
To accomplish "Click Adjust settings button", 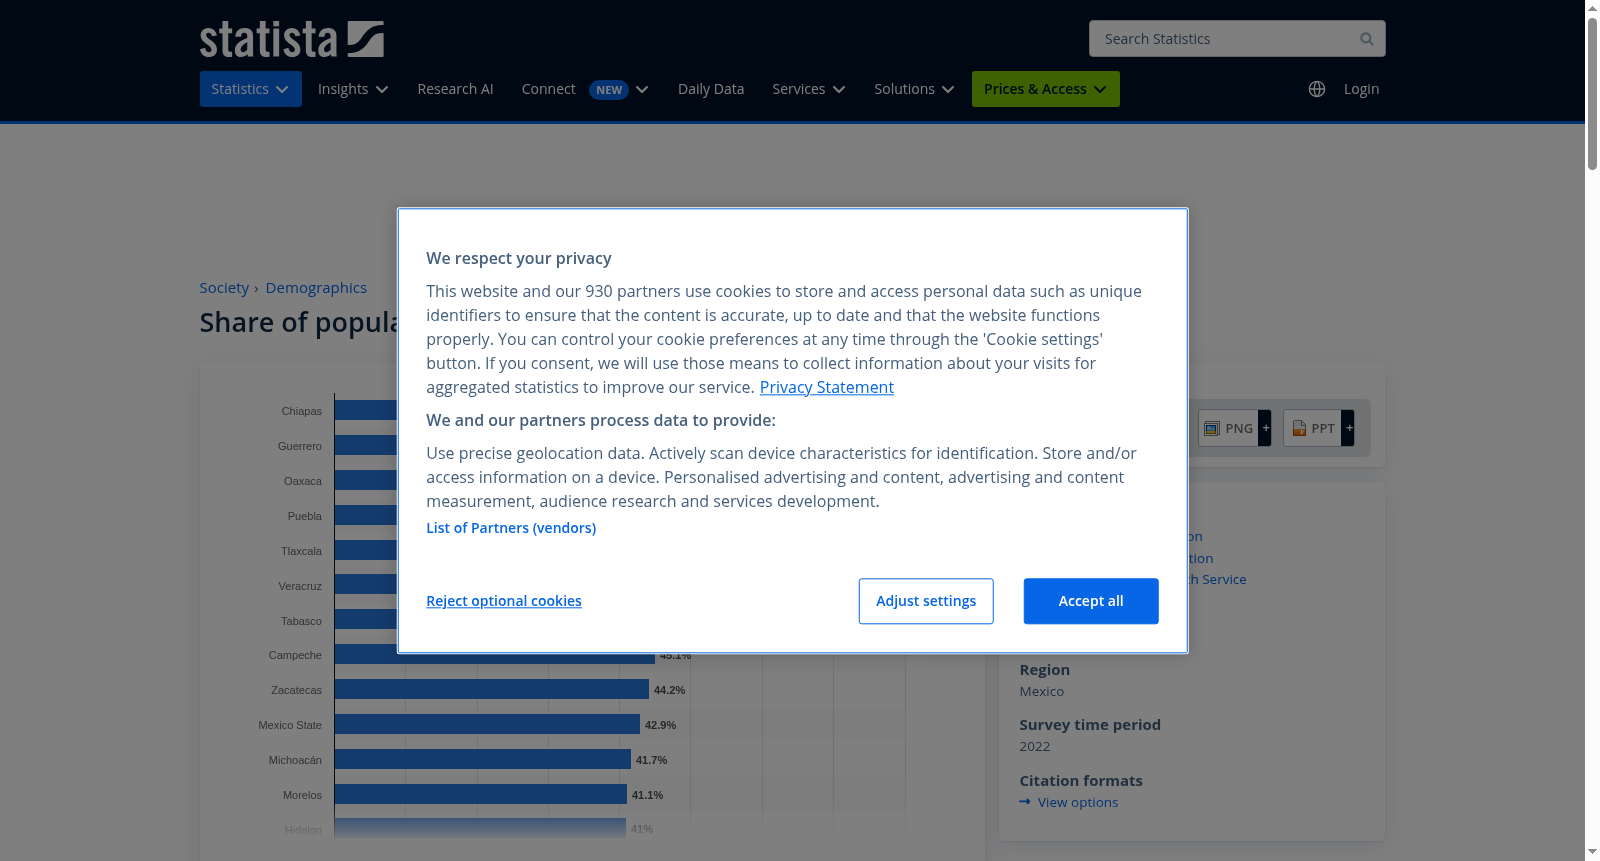I will point(926,601).
